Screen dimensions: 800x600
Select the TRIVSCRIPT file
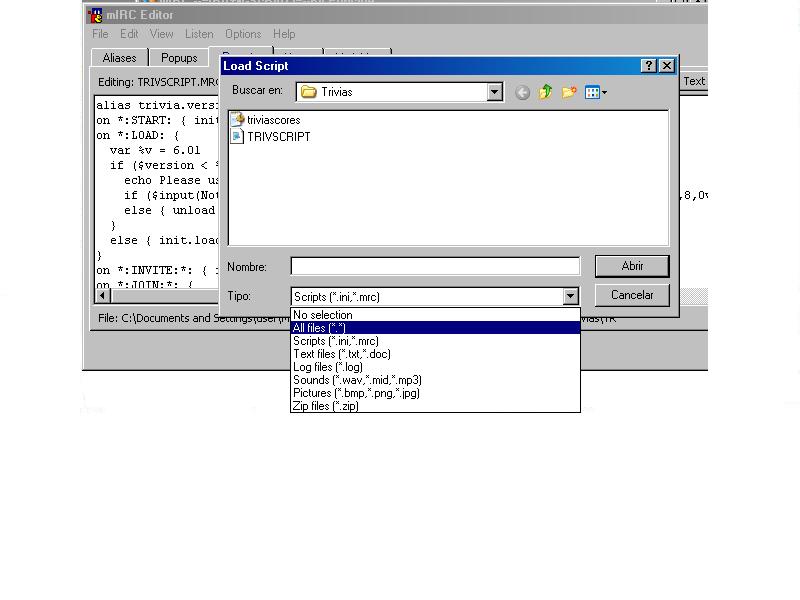tap(278, 137)
